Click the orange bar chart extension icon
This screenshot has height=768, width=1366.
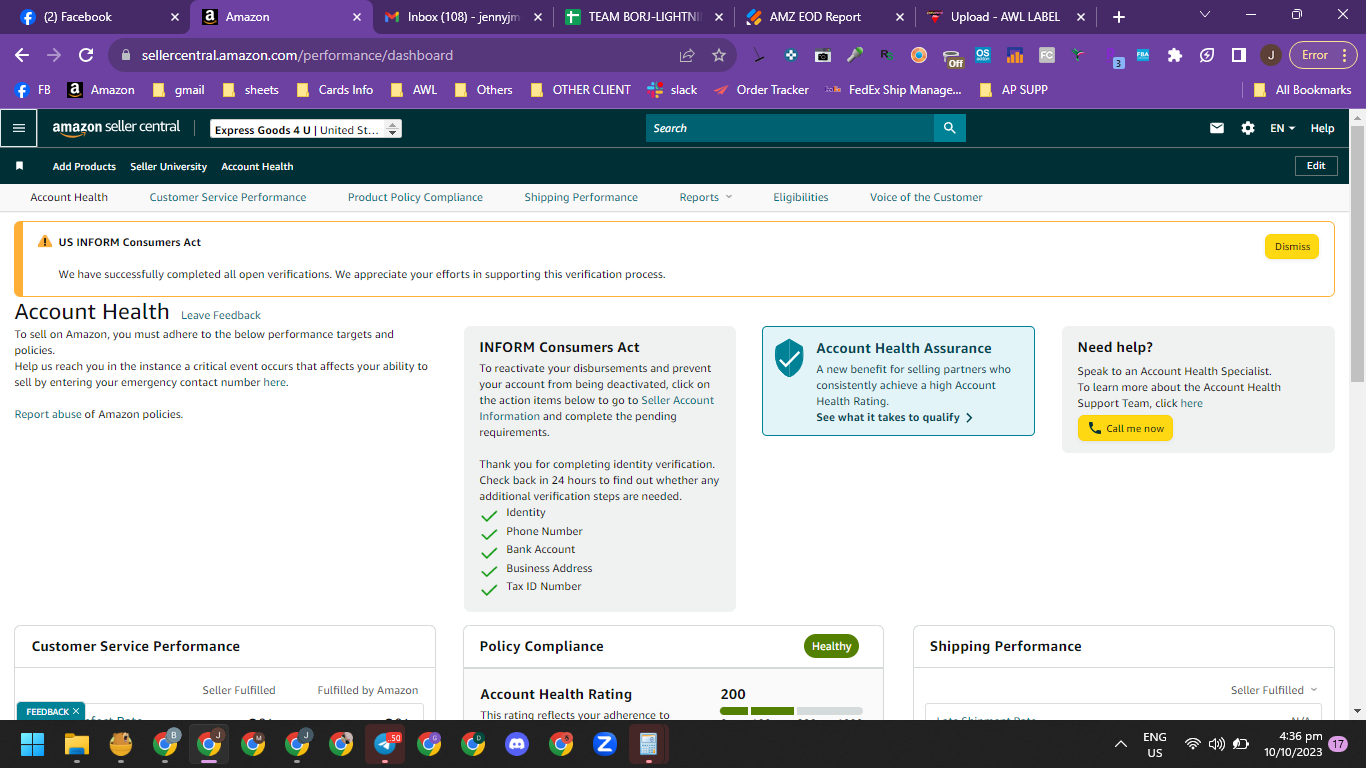[x=1015, y=55]
